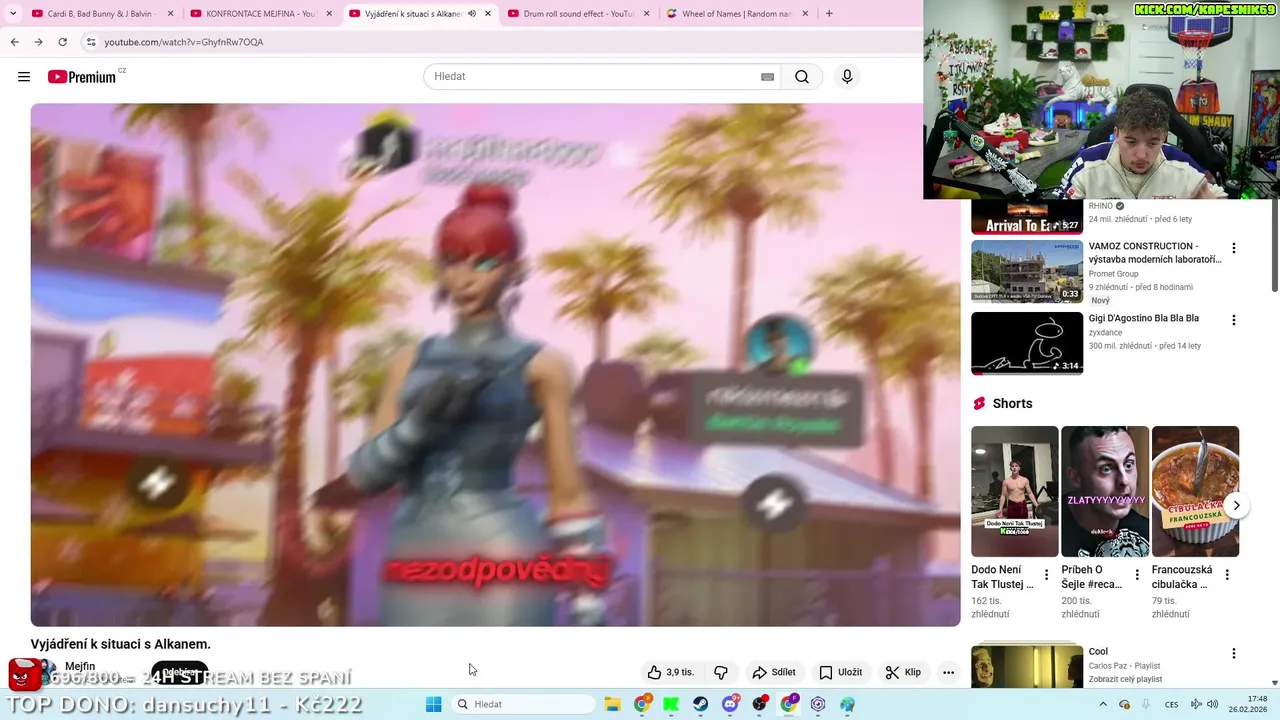Open Gigi D'Agostino Bla Bla Bla thumbnail
This screenshot has height=720, width=1280.
pos(1027,343)
